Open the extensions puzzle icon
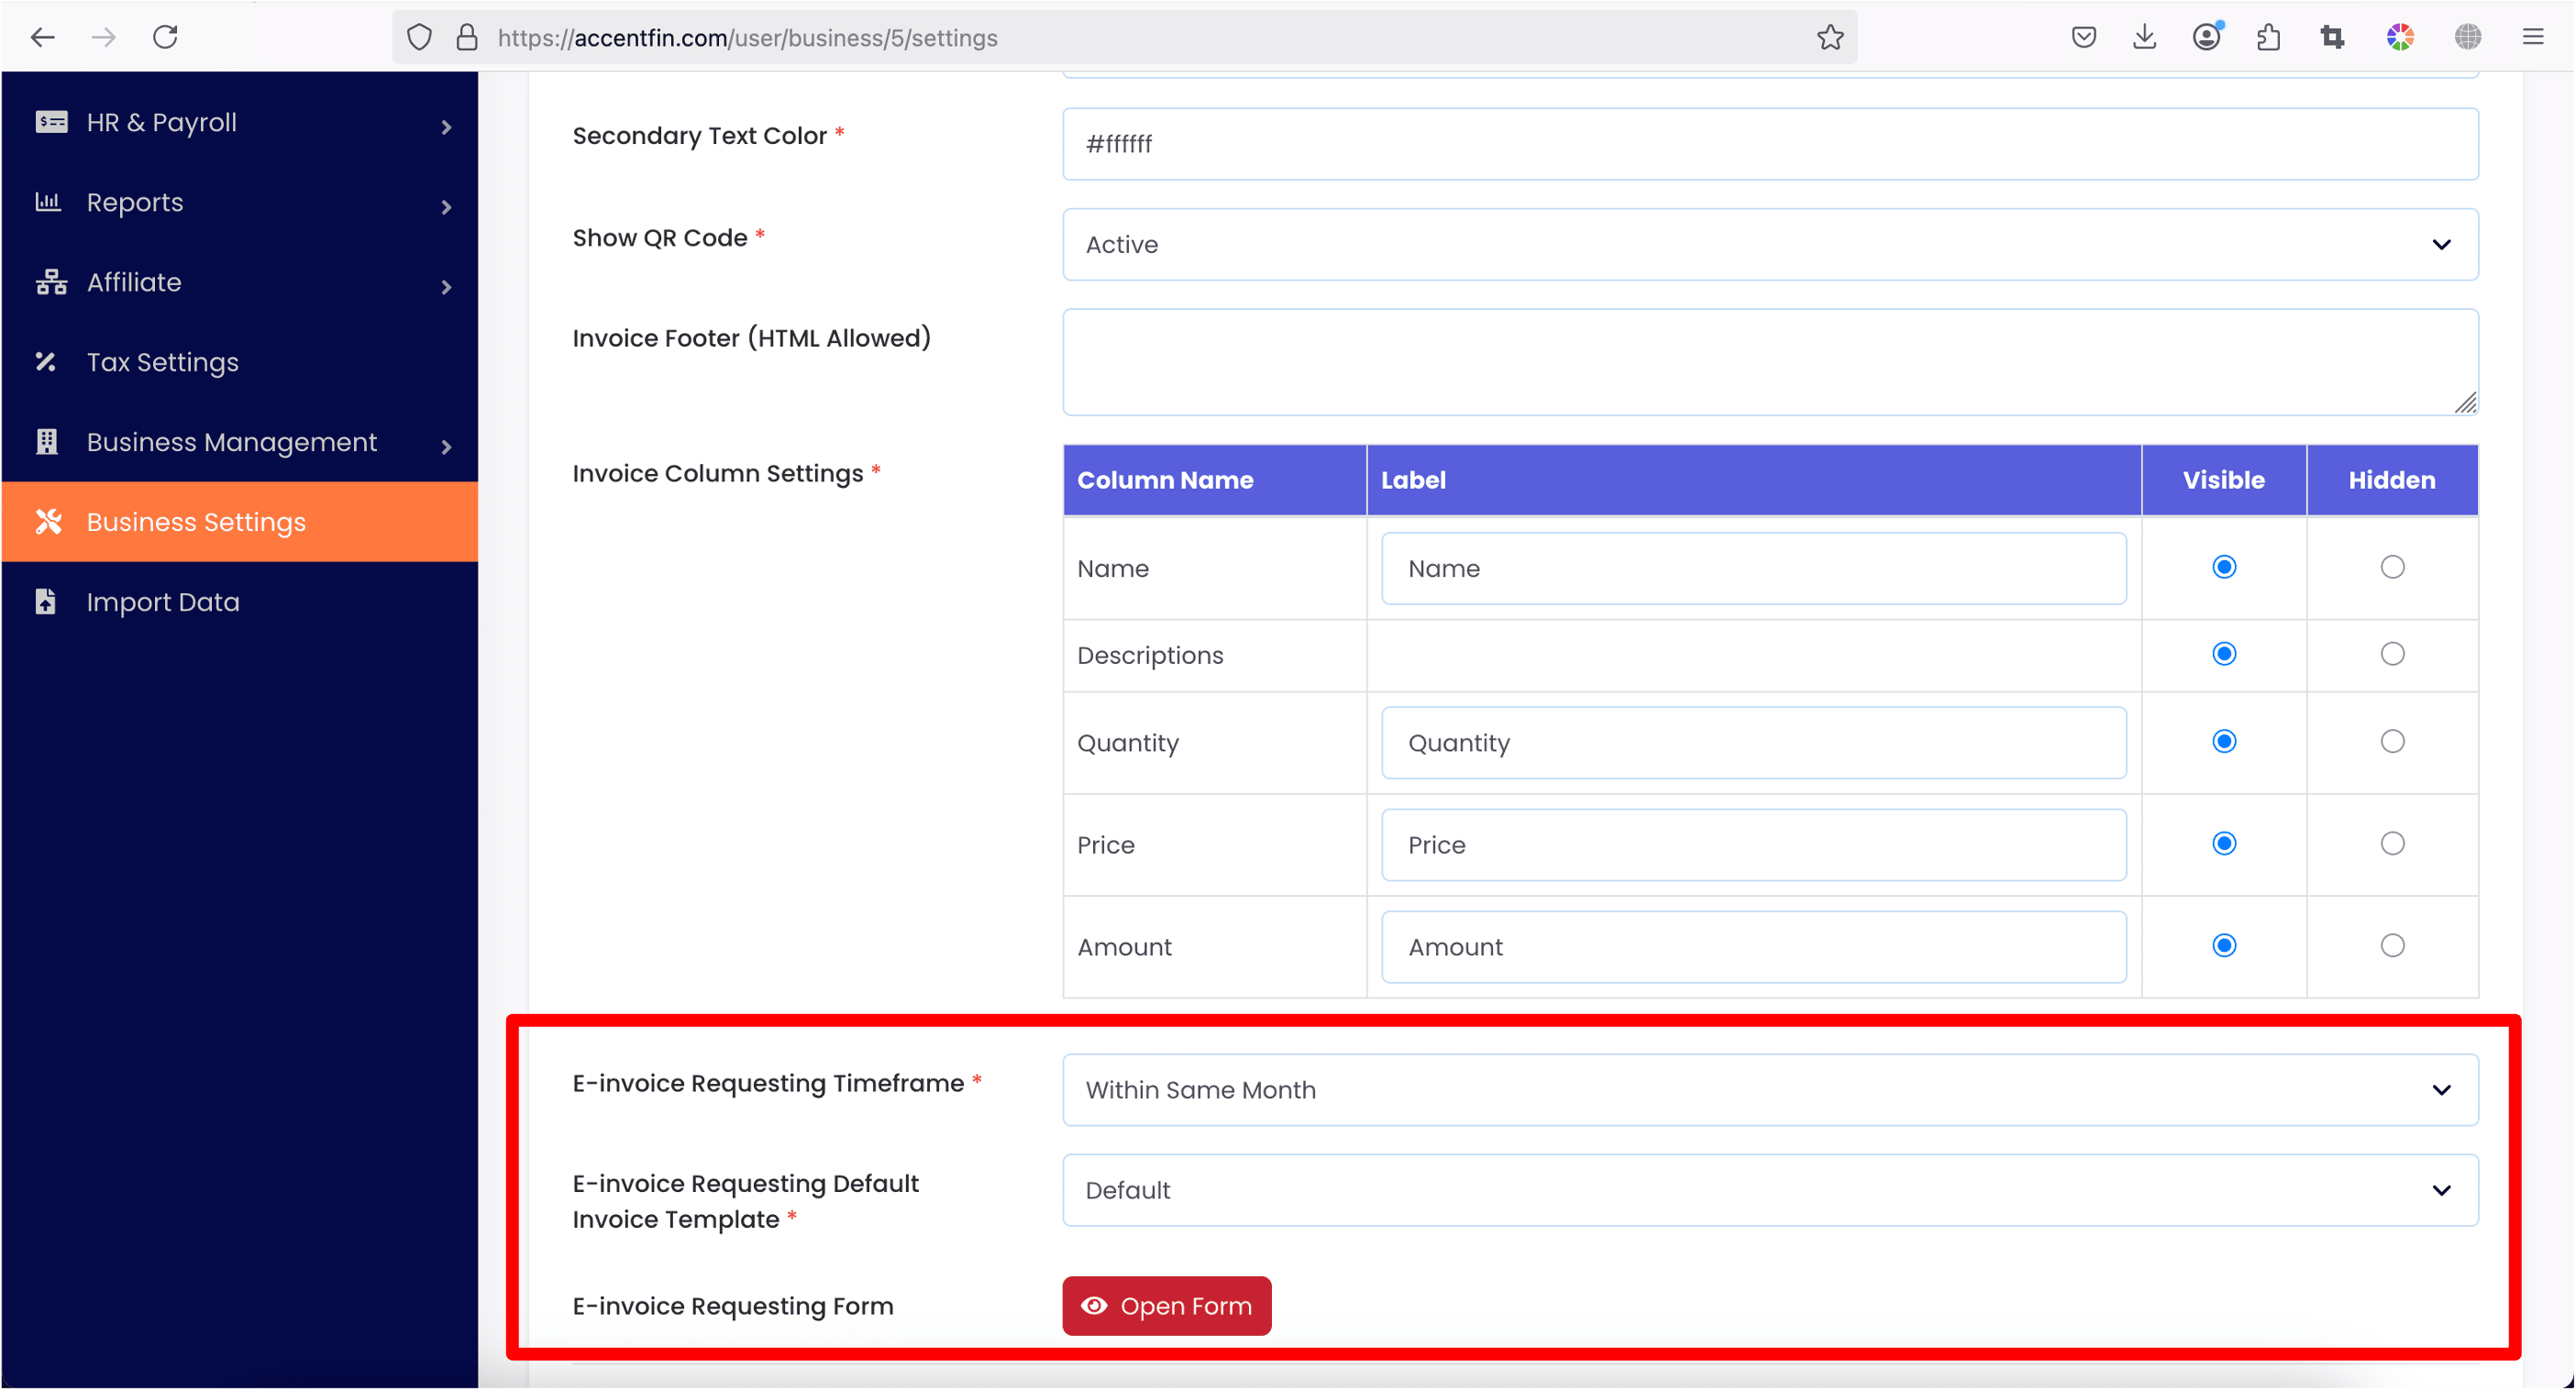The height and width of the screenshot is (1391, 2576). click(2268, 37)
